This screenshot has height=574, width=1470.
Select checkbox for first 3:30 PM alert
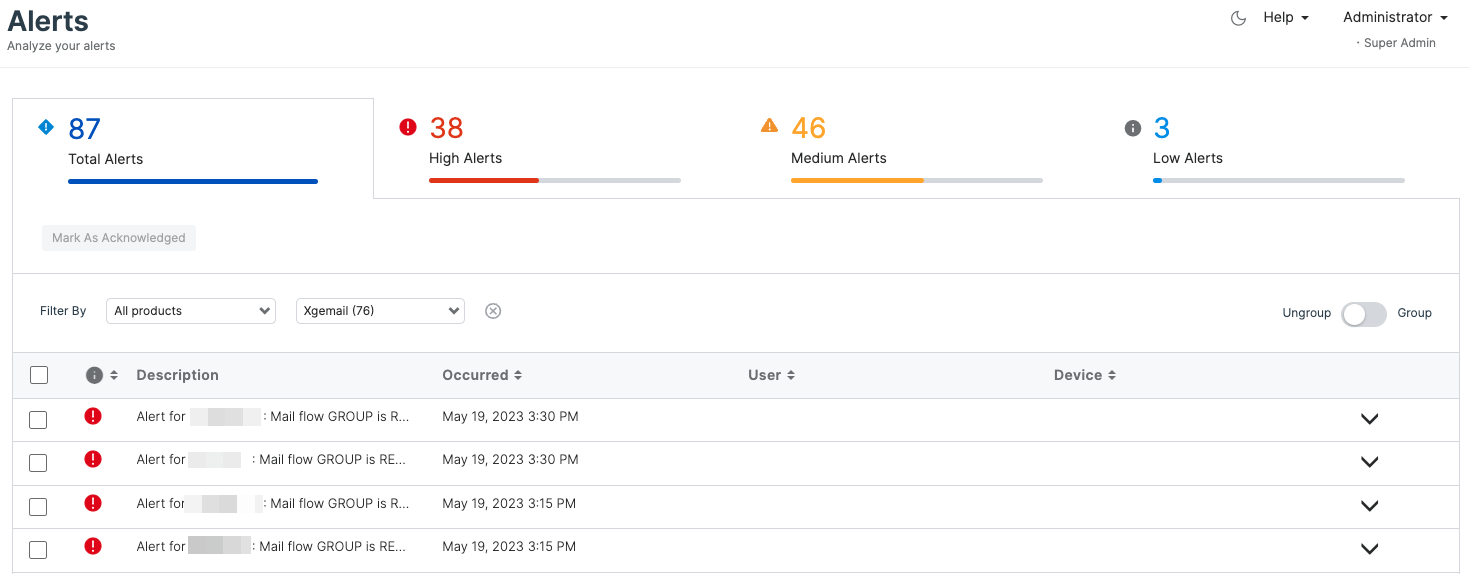38,420
